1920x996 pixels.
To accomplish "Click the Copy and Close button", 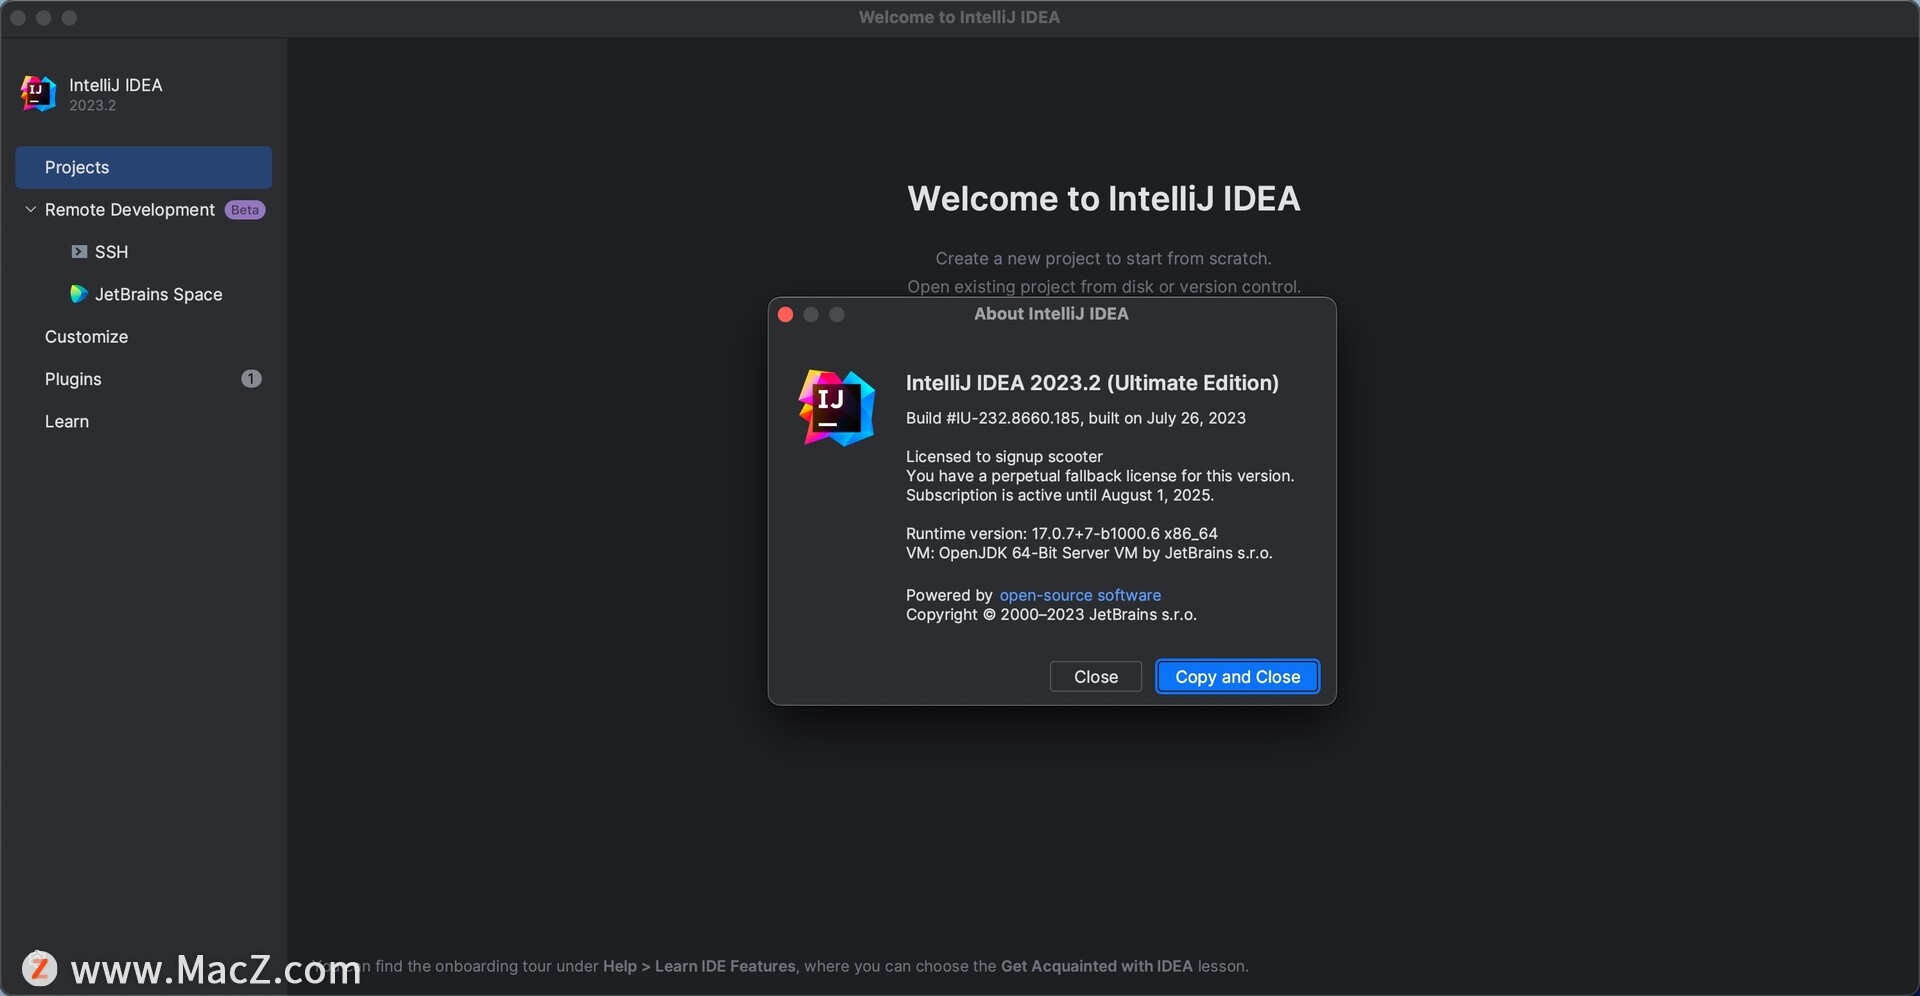I will (1238, 677).
